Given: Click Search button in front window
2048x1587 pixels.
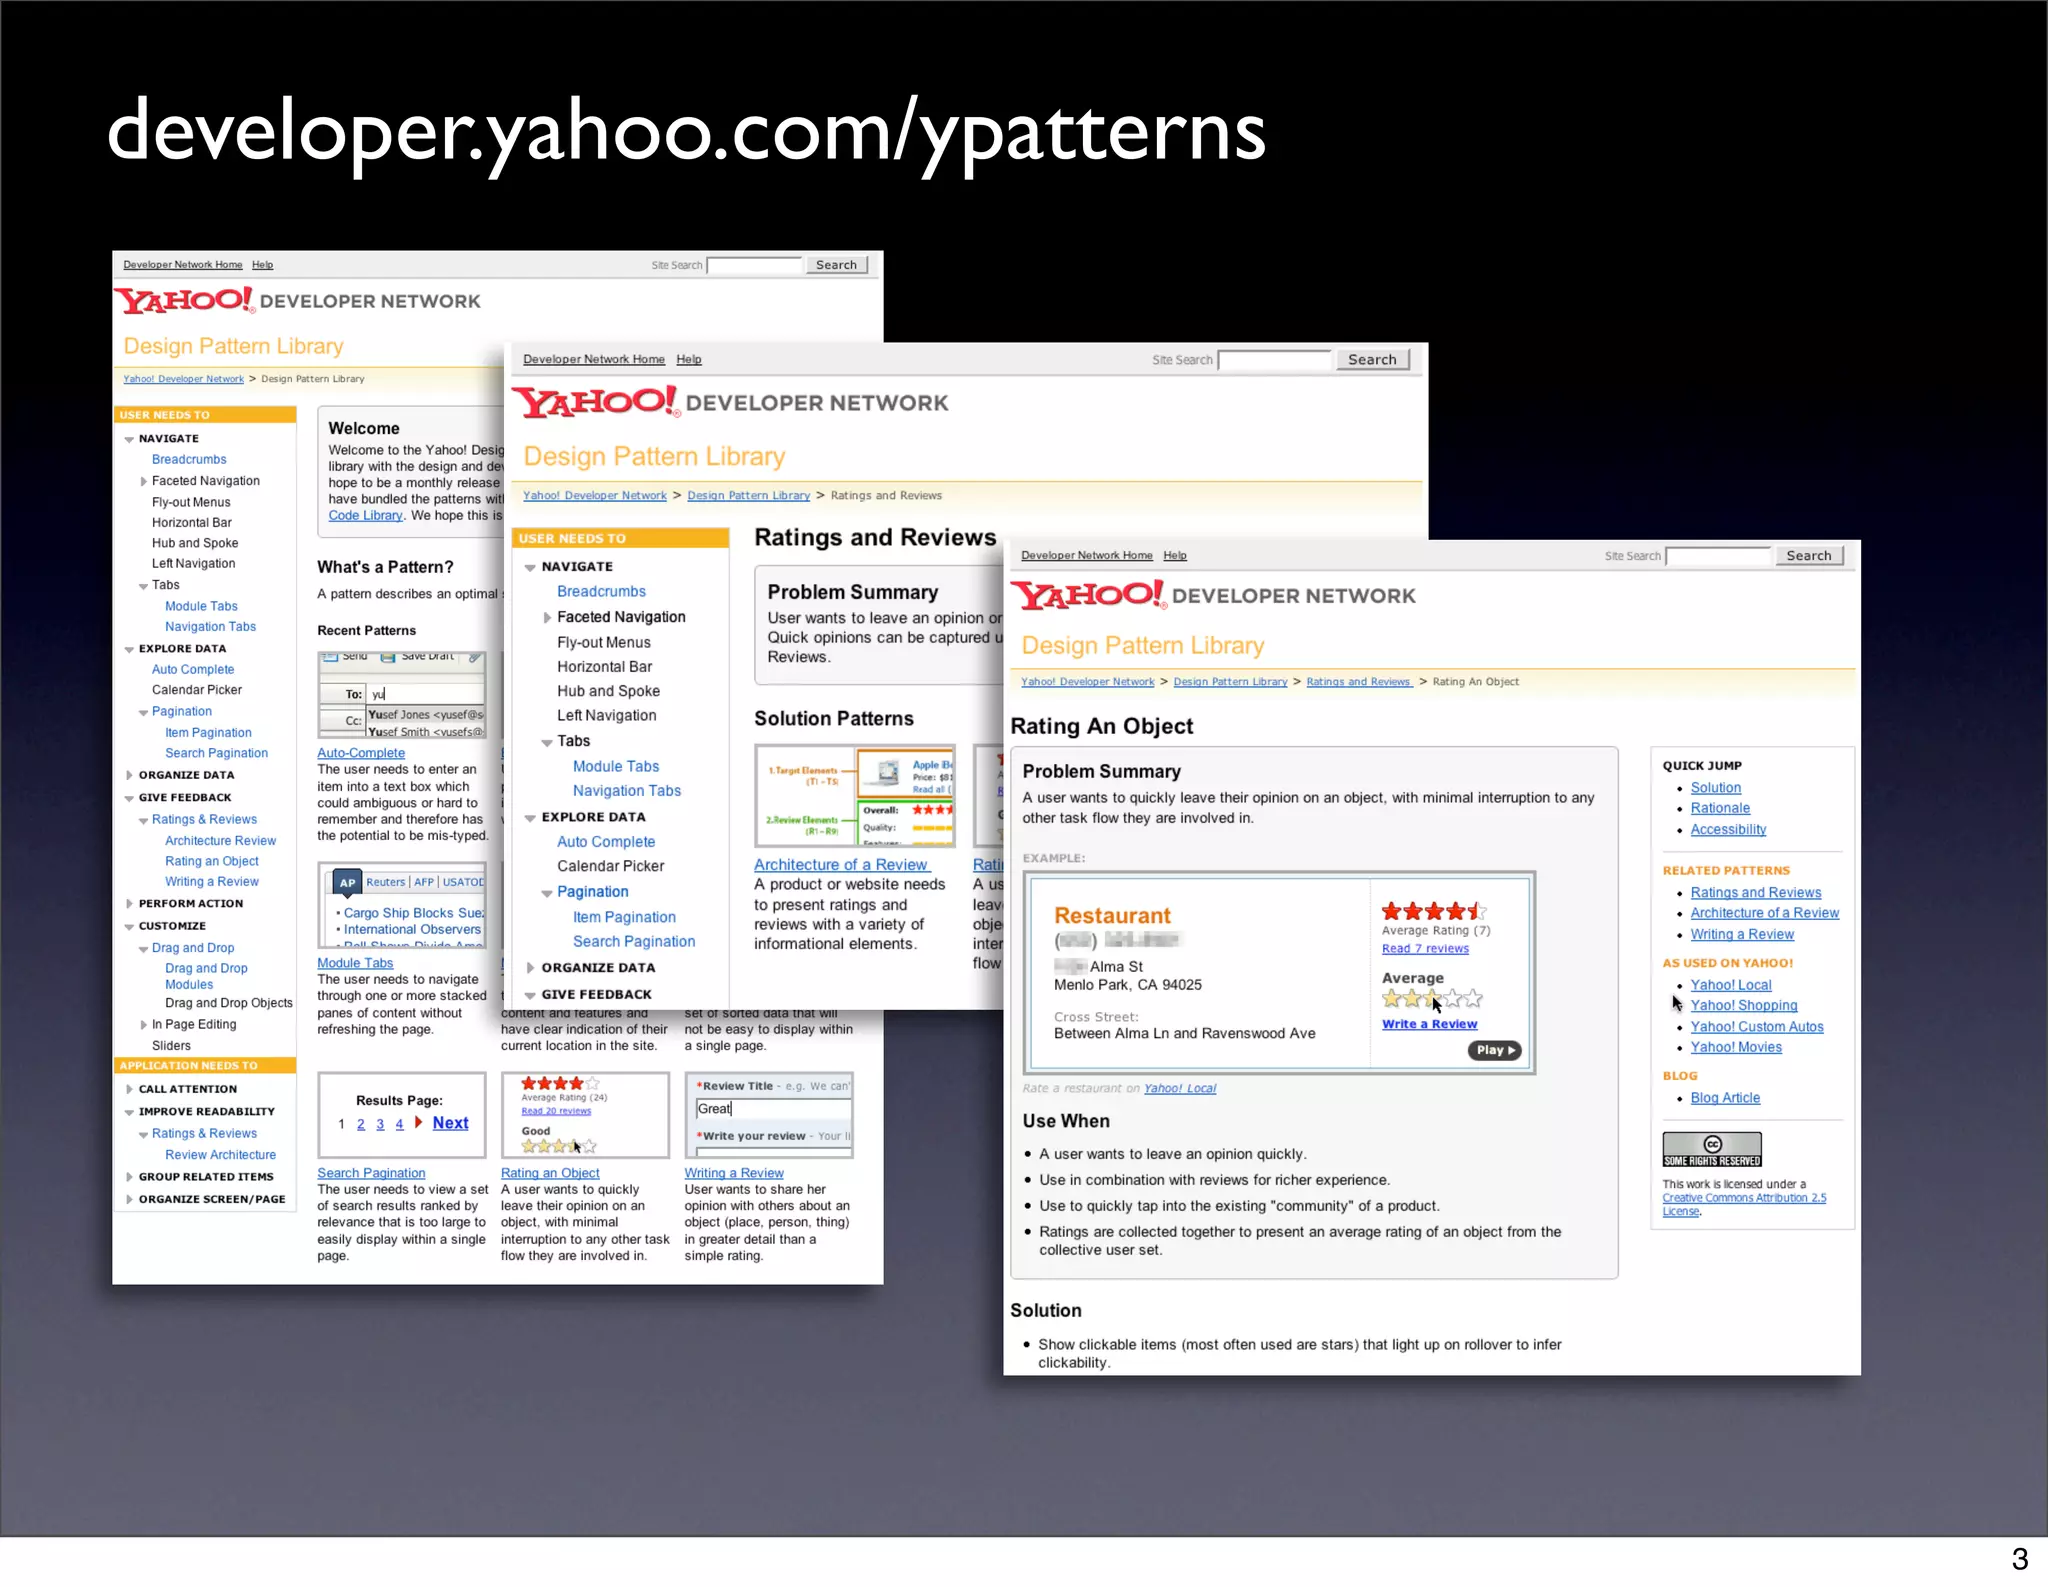Looking at the screenshot, I should click(1808, 556).
